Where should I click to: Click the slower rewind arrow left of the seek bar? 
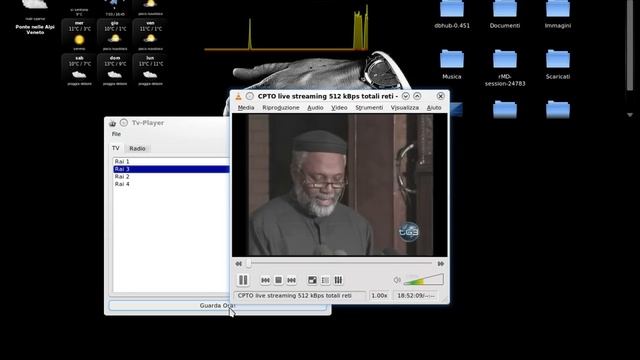238,264
